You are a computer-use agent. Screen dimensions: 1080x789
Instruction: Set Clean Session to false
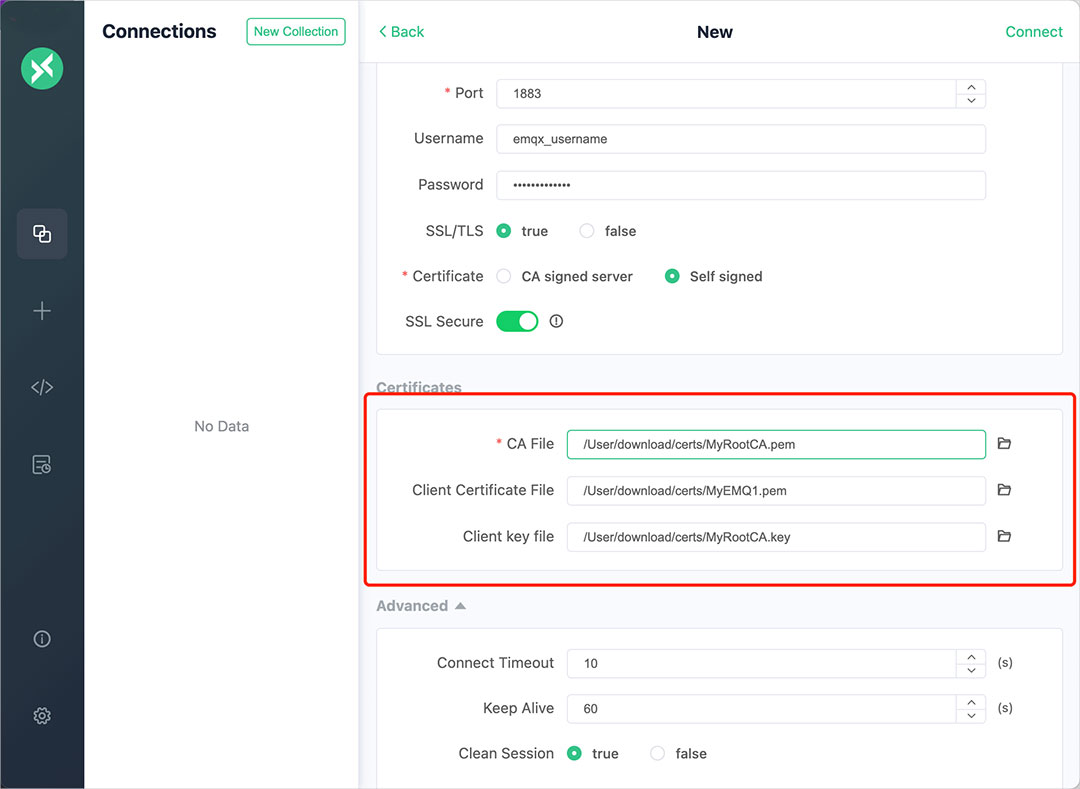(658, 754)
